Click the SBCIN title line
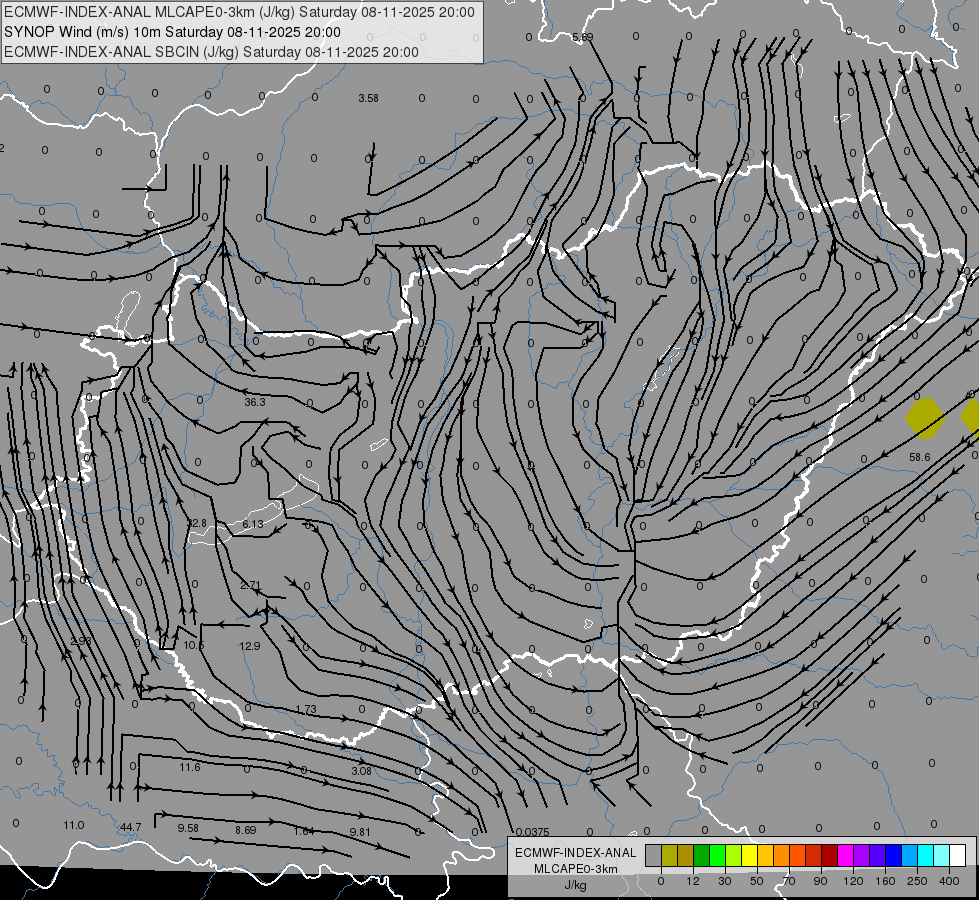The height and width of the screenshot is (900, 979). click(211, 52)
